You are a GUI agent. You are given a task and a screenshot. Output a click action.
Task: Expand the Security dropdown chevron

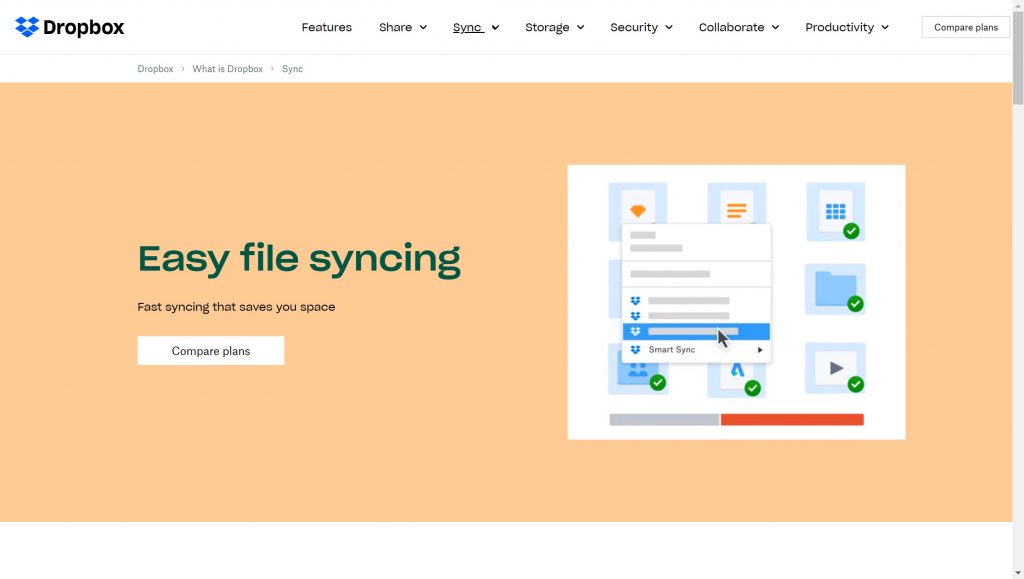coord(669,27)
